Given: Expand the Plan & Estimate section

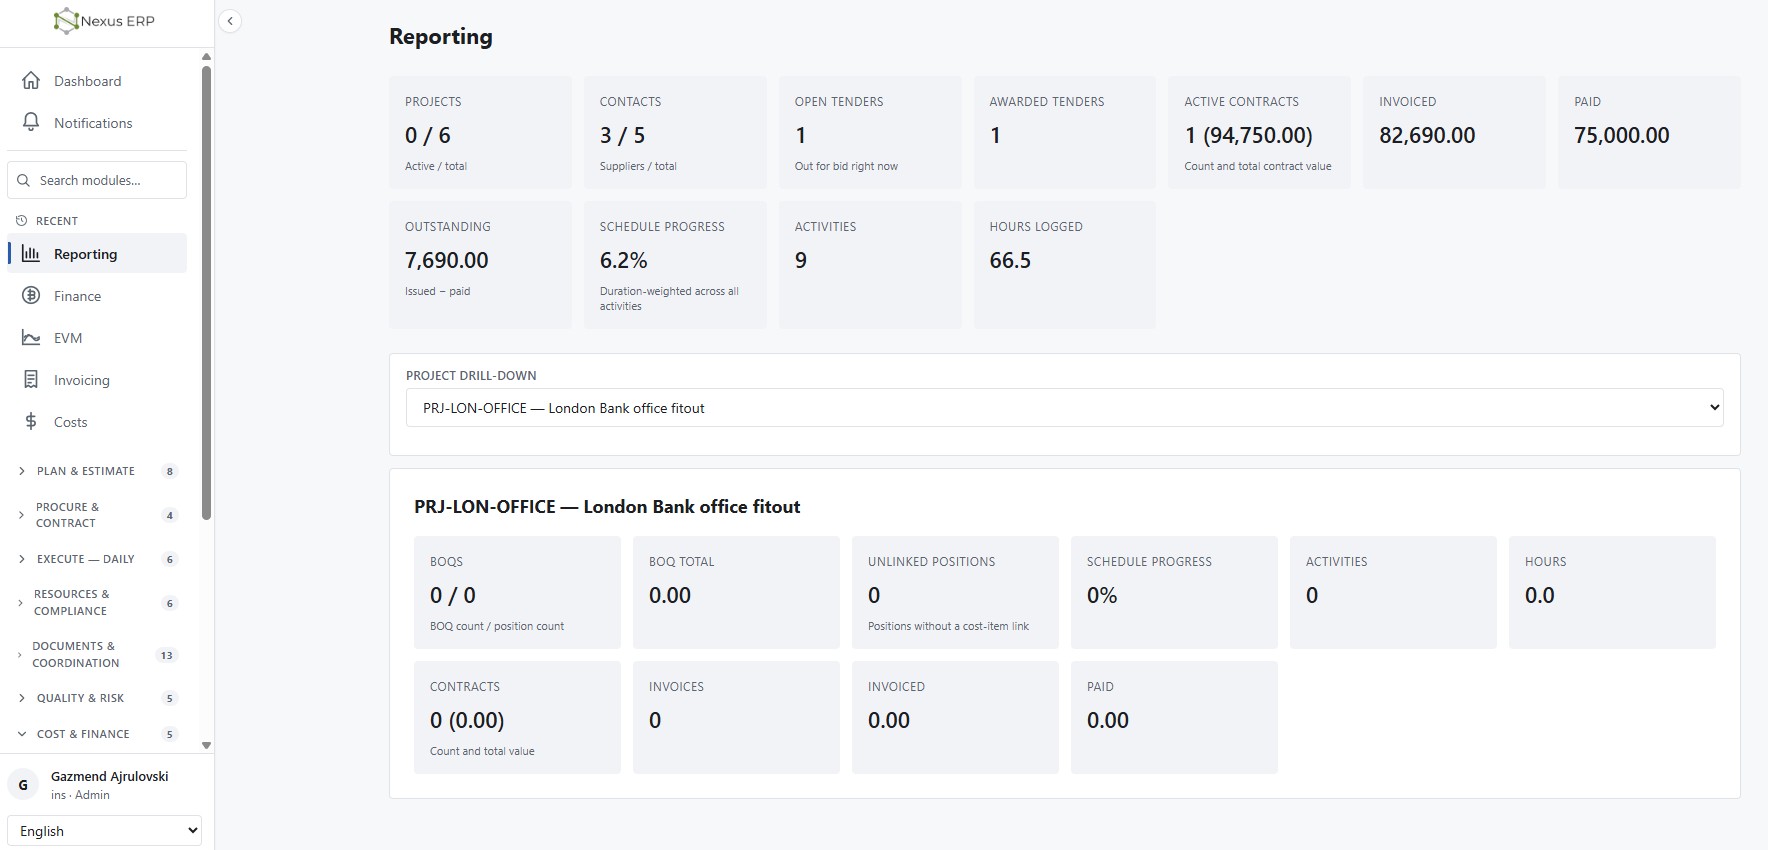Looking at the screenshot, I should pos(96,471).
